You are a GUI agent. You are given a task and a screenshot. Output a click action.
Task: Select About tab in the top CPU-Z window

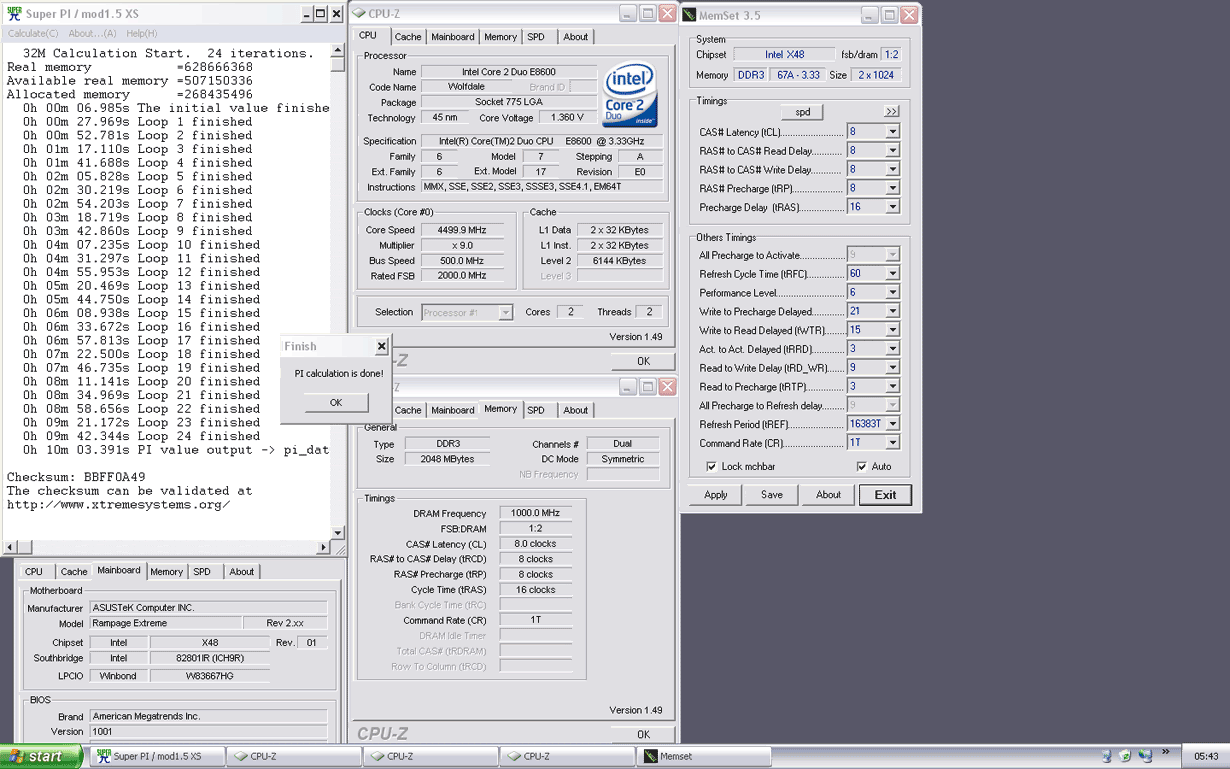click(x=576, y=37)
